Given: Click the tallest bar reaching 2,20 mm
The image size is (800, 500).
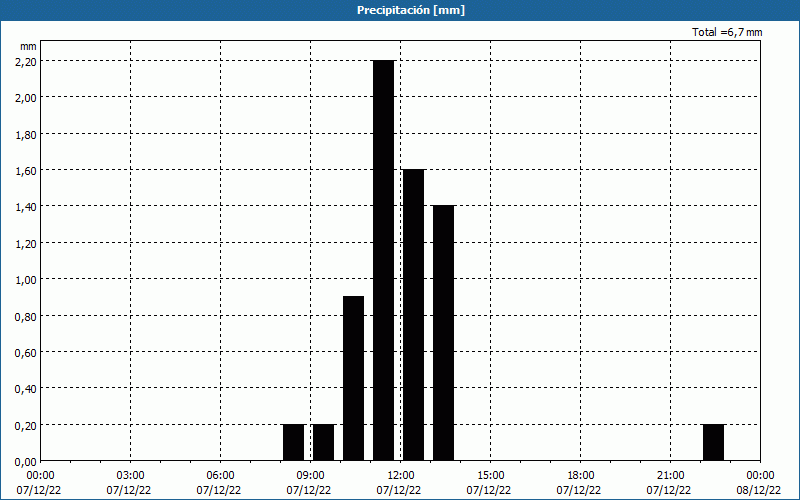Looking at the screenshot, I should coord(384,260).
